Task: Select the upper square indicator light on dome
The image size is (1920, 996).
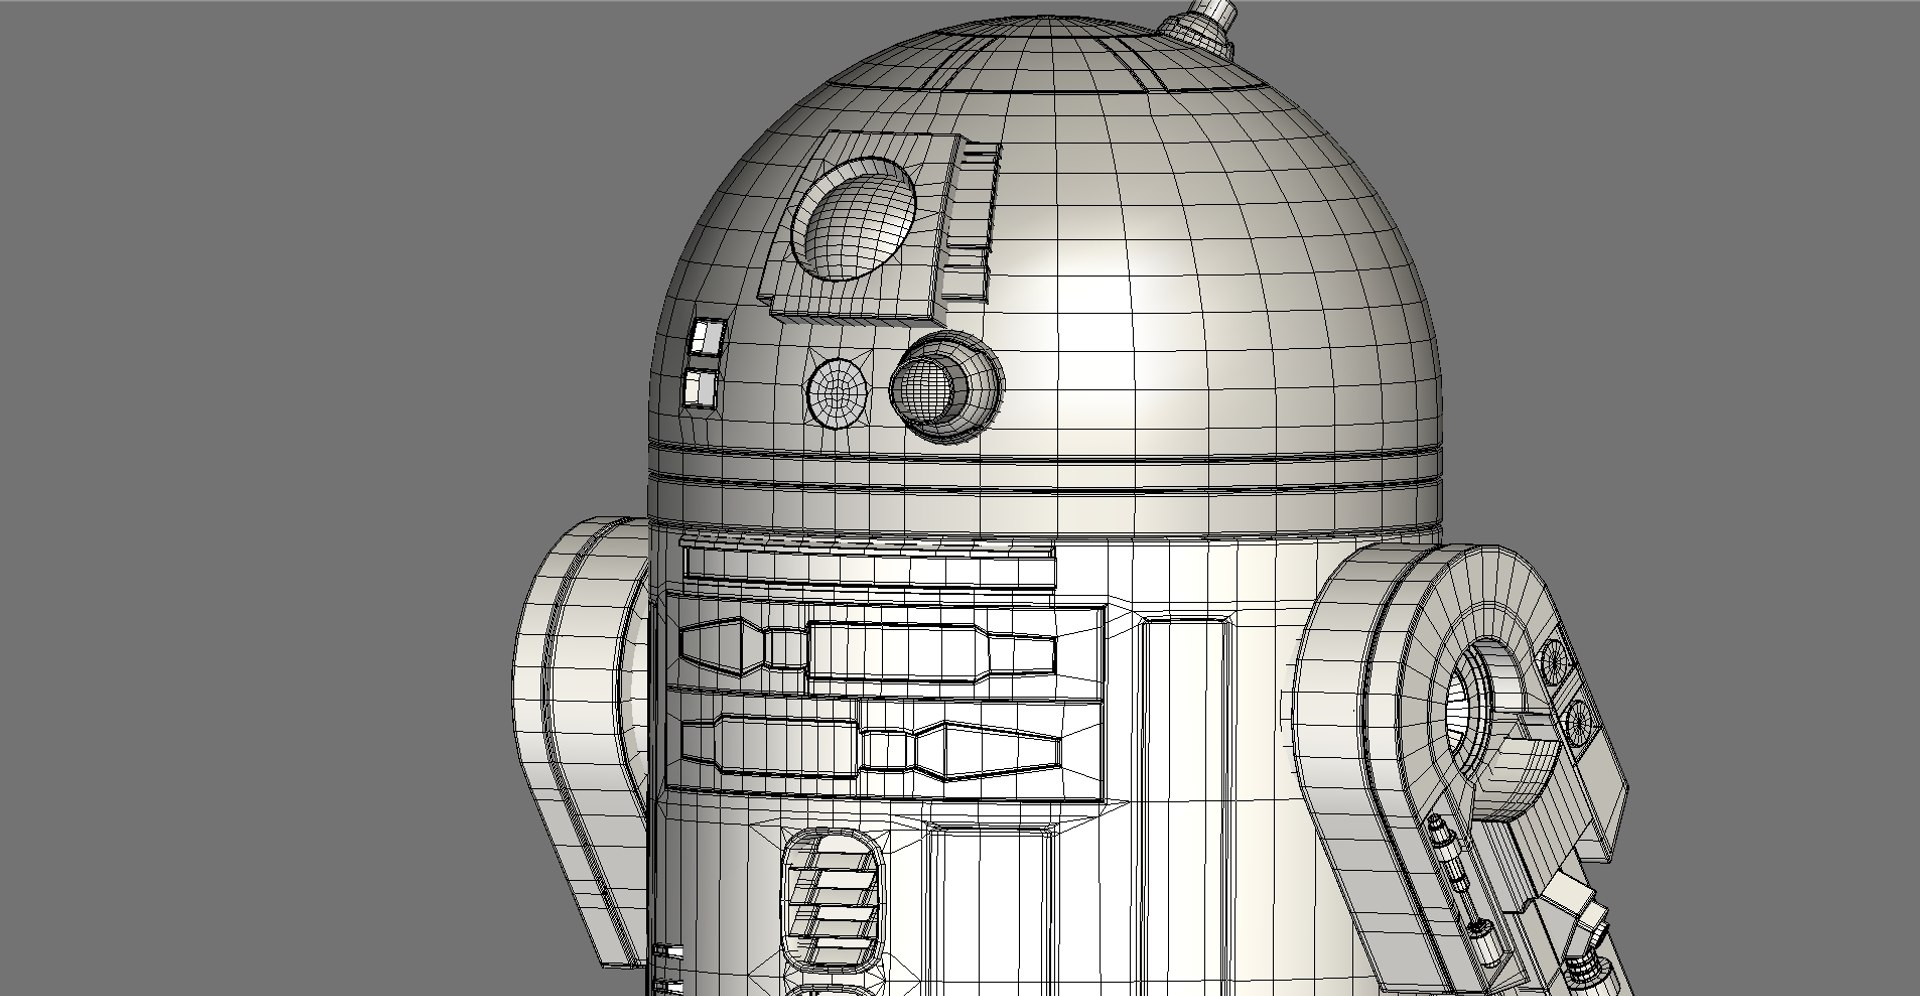Action: [x=707, y=336]
